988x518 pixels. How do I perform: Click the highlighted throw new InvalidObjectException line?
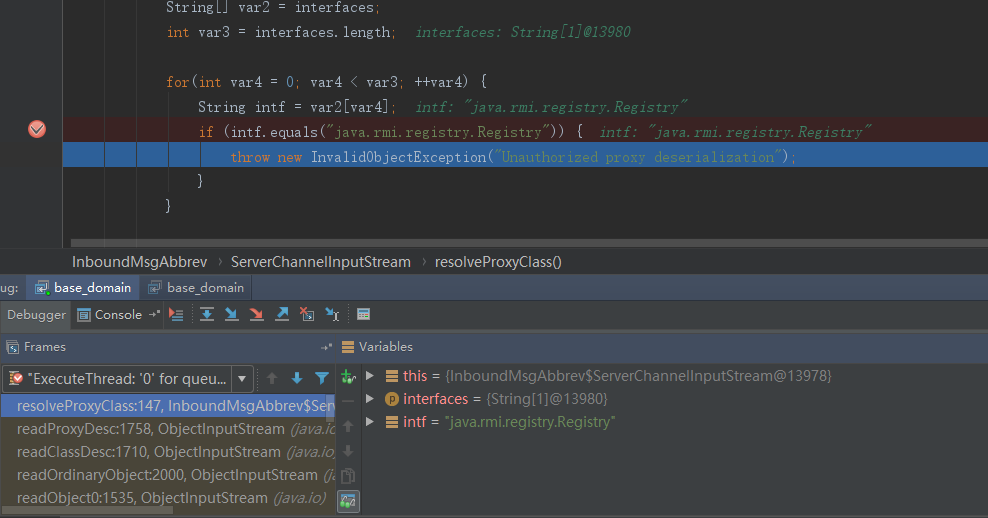tap(525, 155)
